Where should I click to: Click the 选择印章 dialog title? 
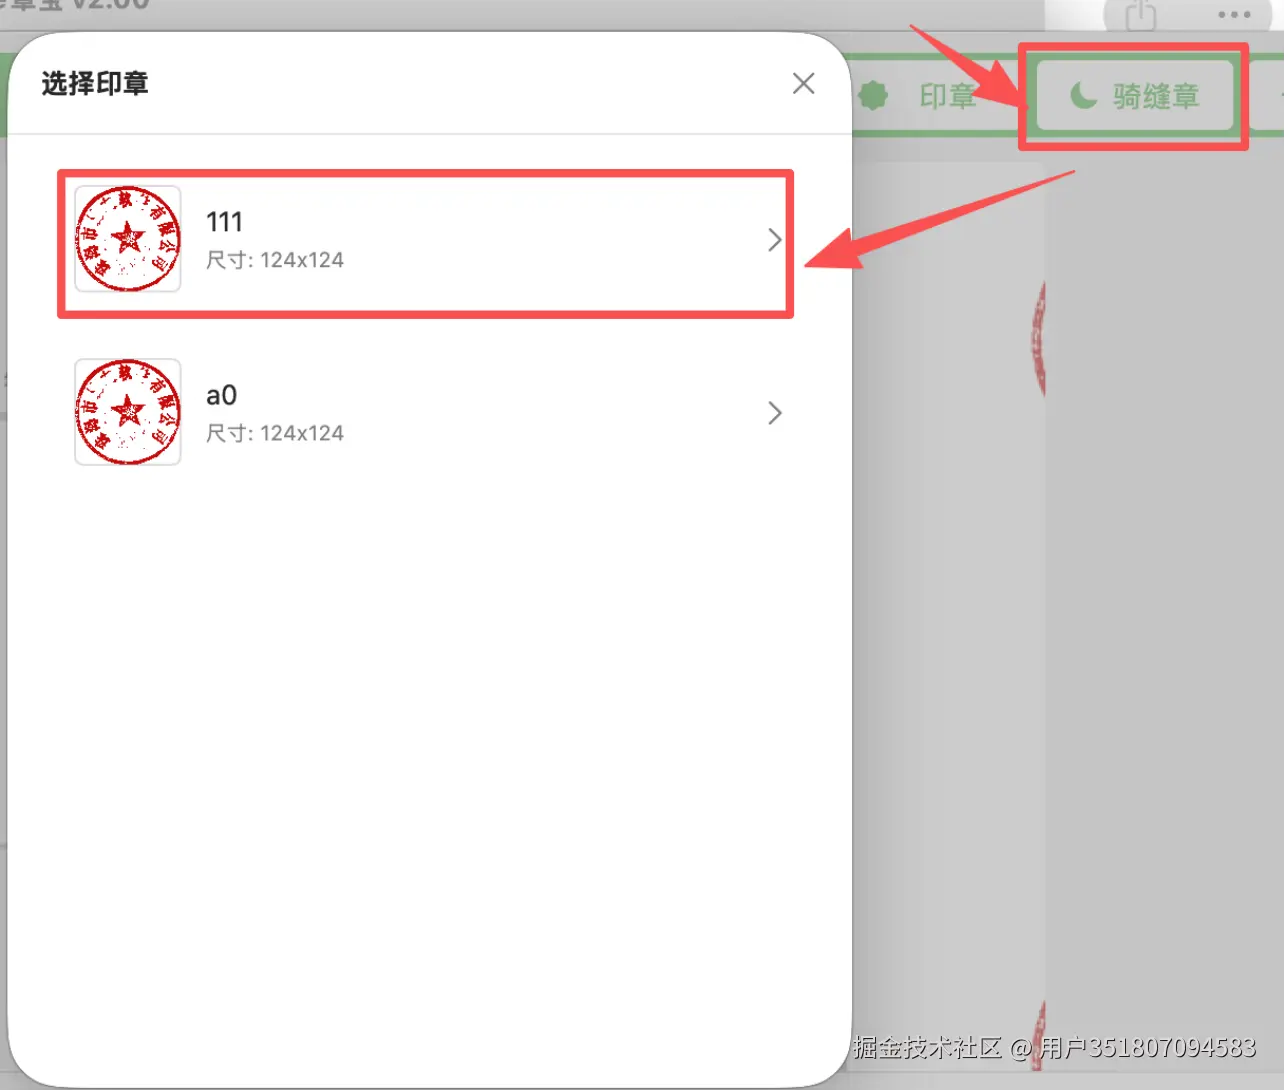[95, 84]
